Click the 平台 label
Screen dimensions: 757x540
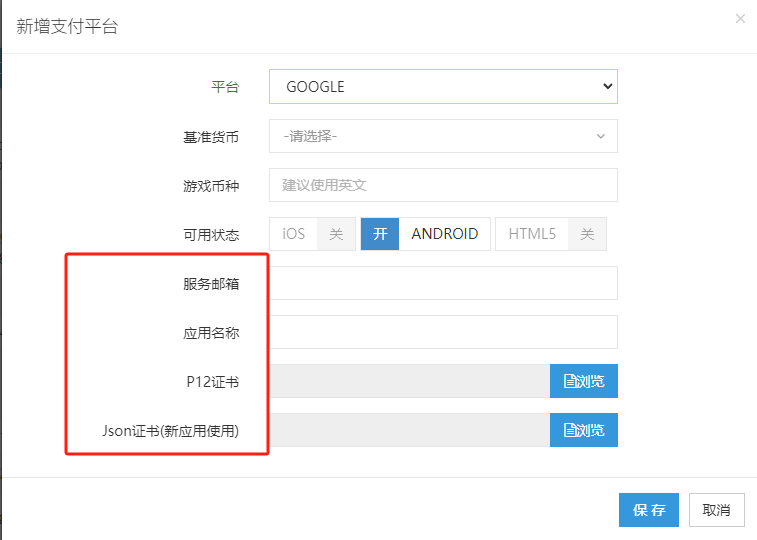(x=225, y=87)
